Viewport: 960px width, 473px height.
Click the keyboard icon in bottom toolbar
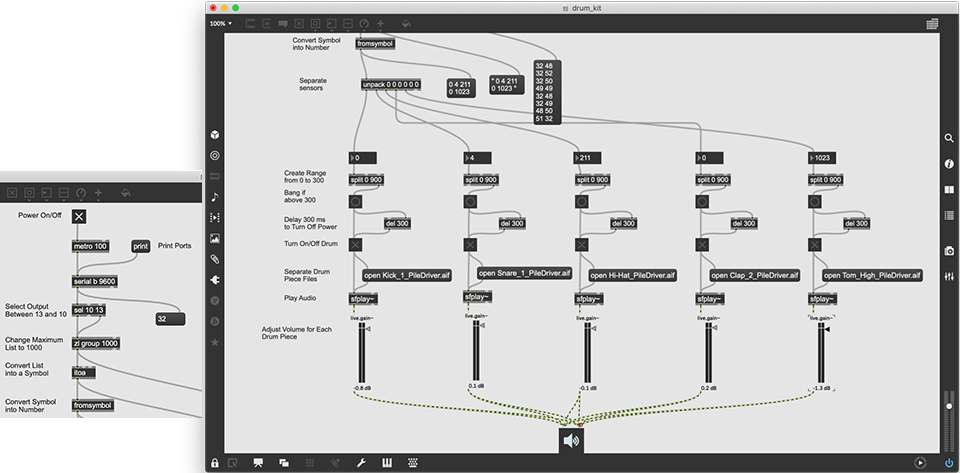point(413,463)
